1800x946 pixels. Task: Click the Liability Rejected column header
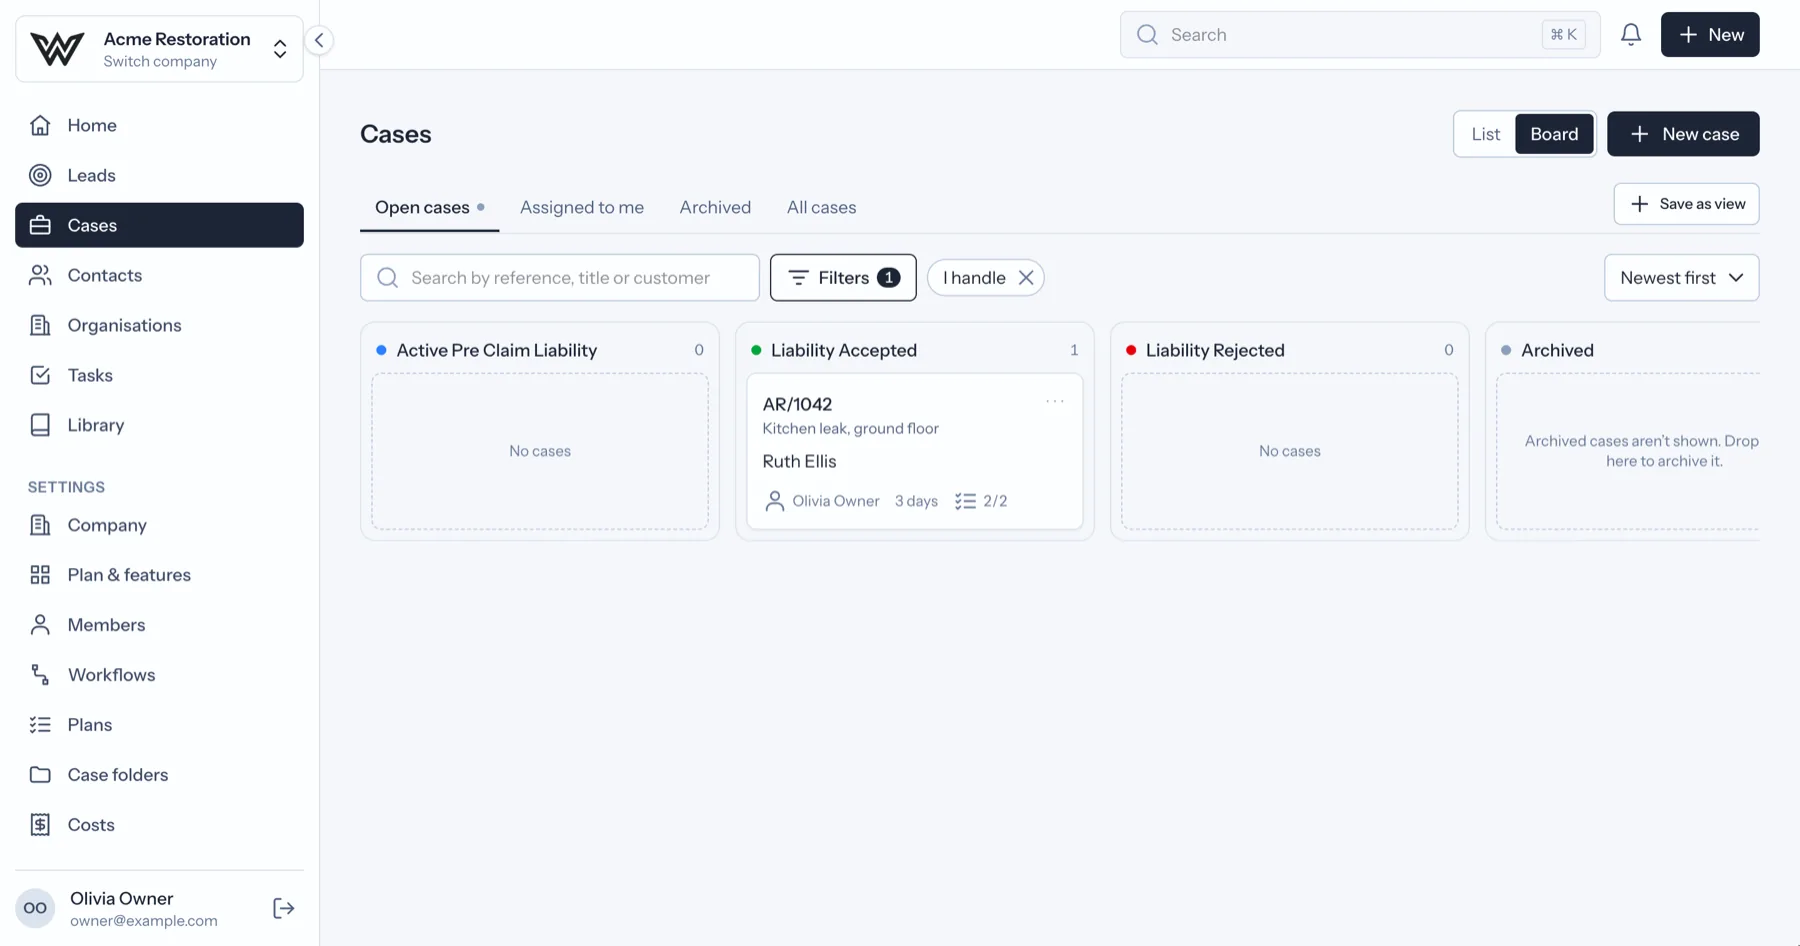(1215, 350)
